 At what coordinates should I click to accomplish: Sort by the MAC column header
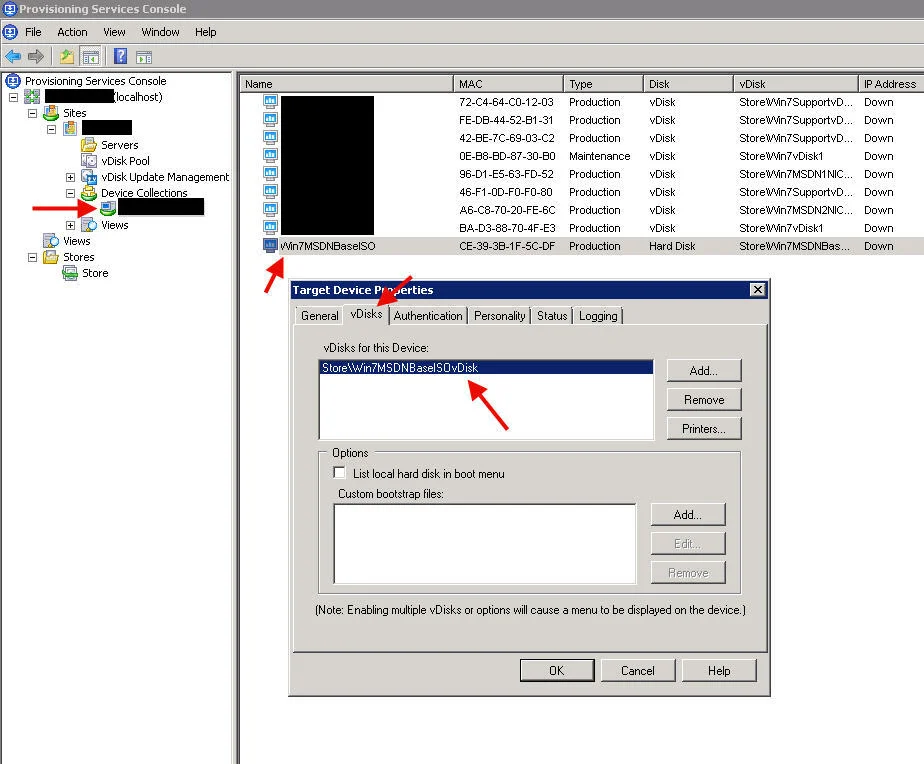[508, 84]
